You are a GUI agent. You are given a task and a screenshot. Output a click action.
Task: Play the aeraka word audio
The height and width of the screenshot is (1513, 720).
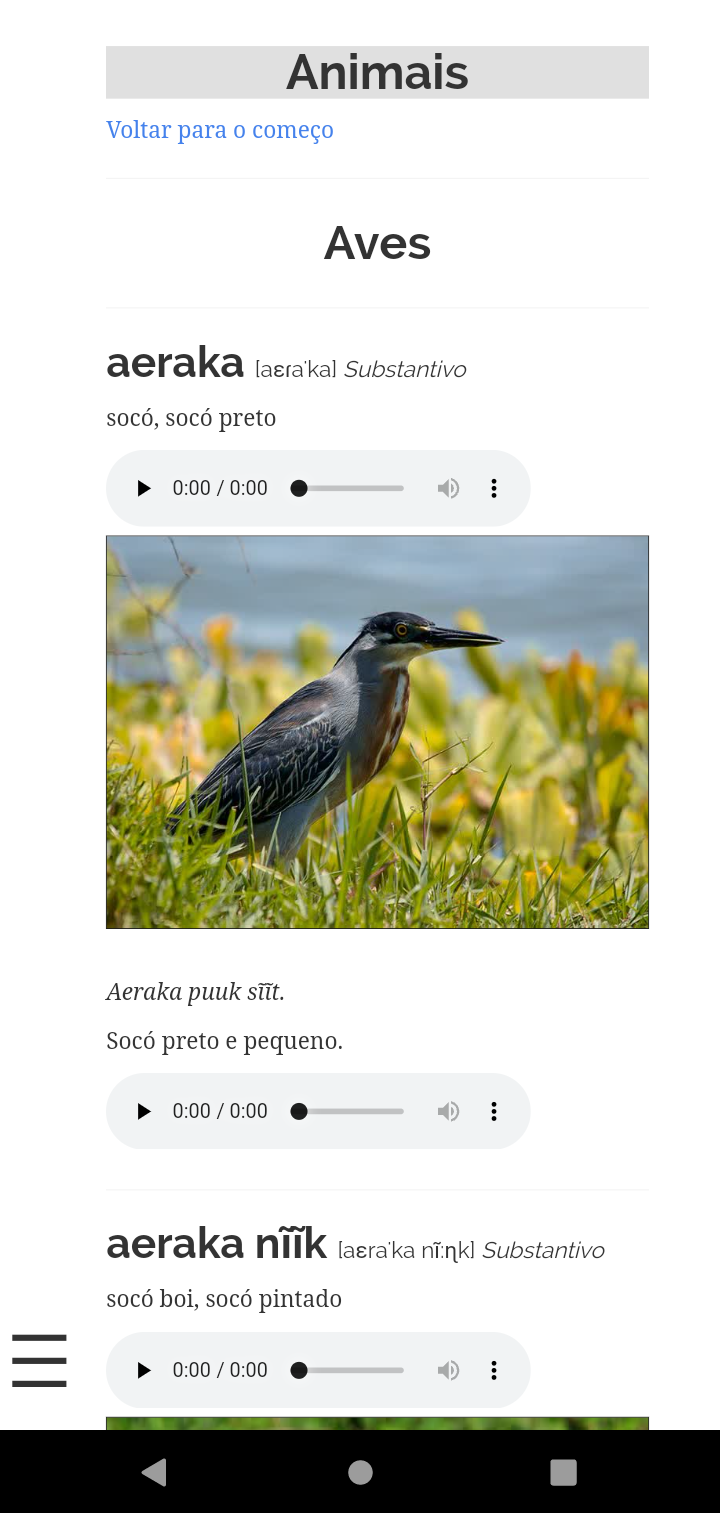click(144, 488)
